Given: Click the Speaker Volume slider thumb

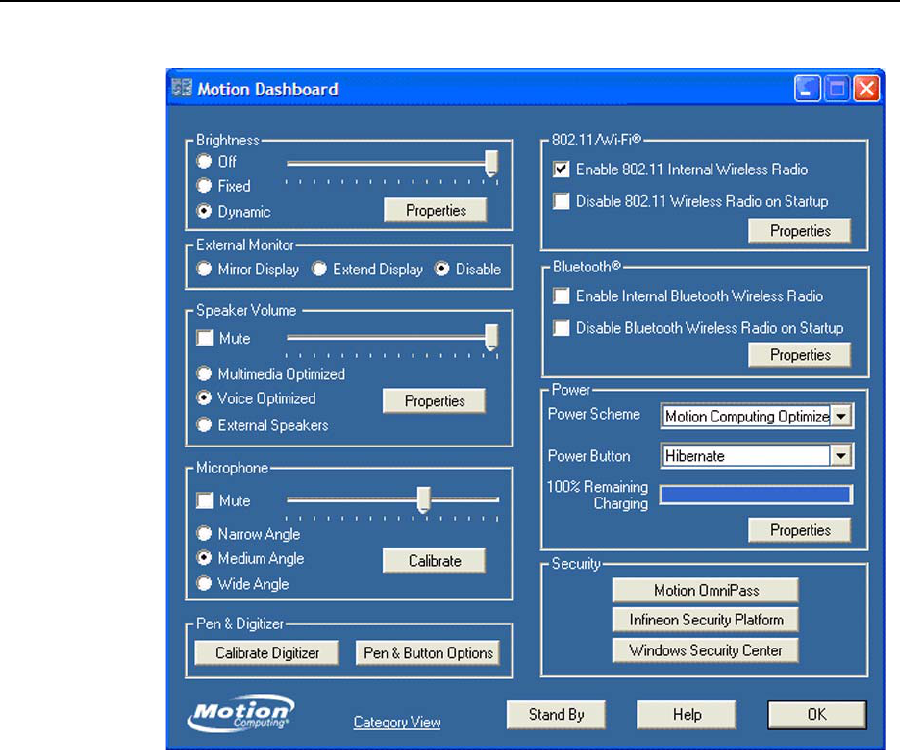Looking at the screenshot, I should 491,337.
